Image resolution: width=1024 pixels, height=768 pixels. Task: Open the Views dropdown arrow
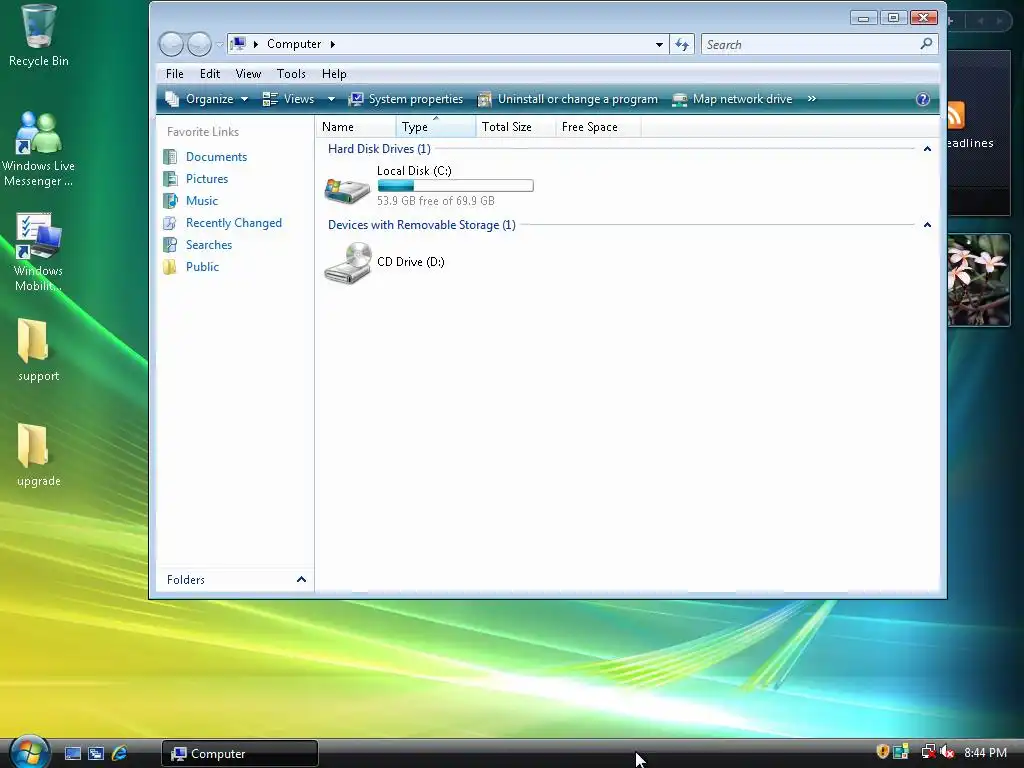point(331,99)
